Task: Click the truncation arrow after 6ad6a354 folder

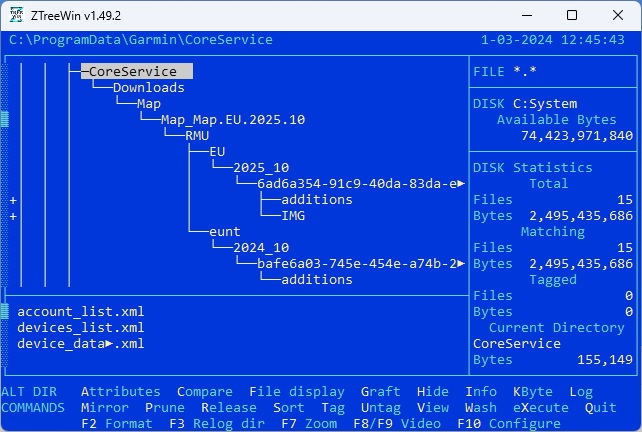Action: (461, 184)
